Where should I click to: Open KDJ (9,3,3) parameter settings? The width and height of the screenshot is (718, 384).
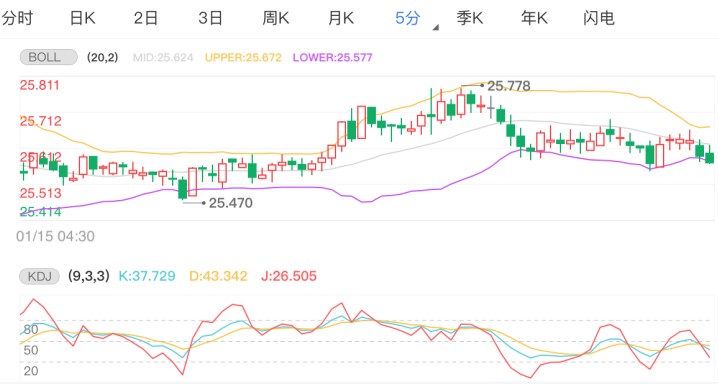coord(89,276)
